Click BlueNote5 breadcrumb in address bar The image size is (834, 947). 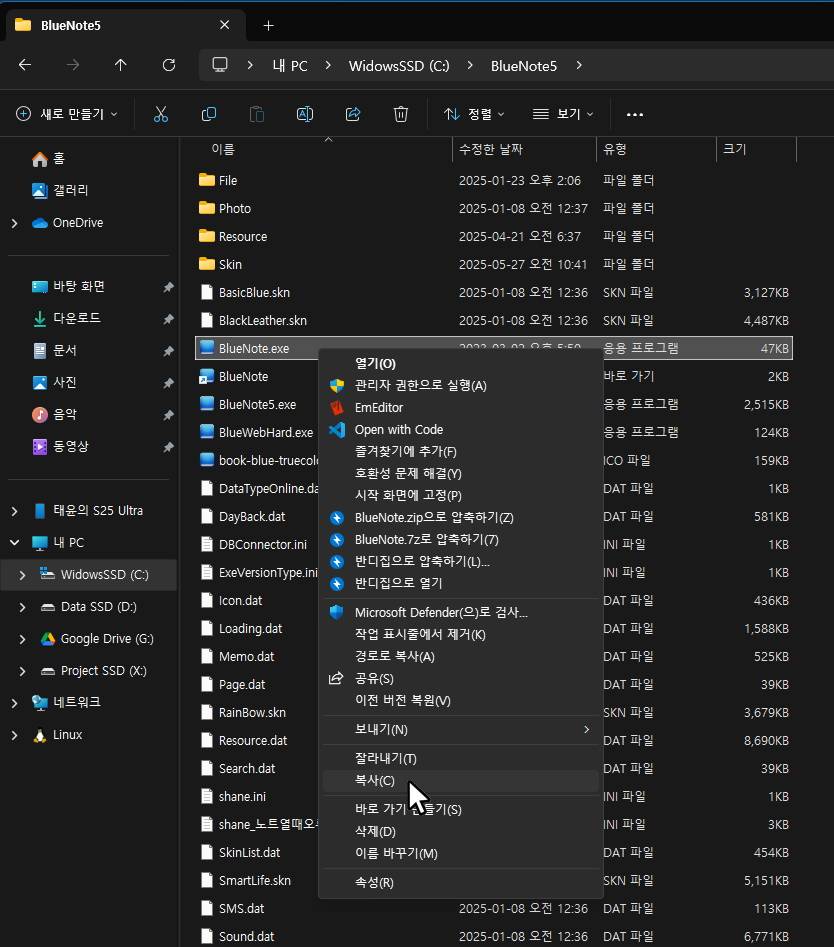(x=524, y=66)
